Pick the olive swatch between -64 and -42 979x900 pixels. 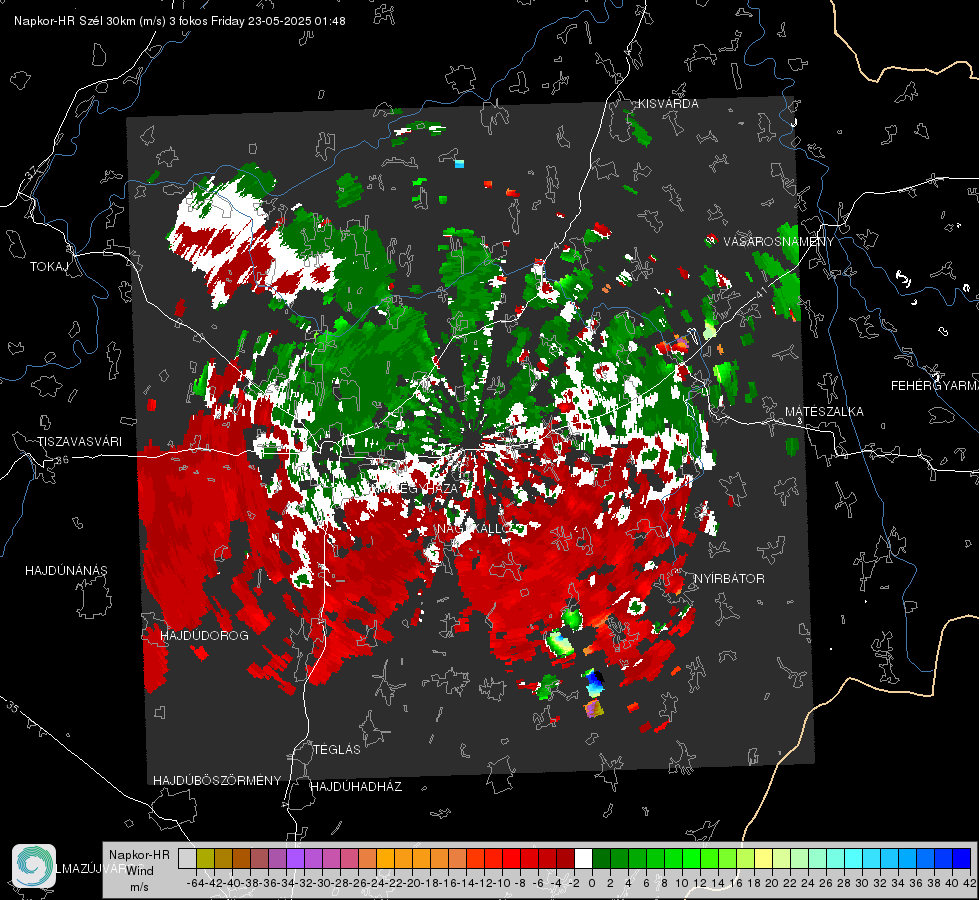point(205,859)
